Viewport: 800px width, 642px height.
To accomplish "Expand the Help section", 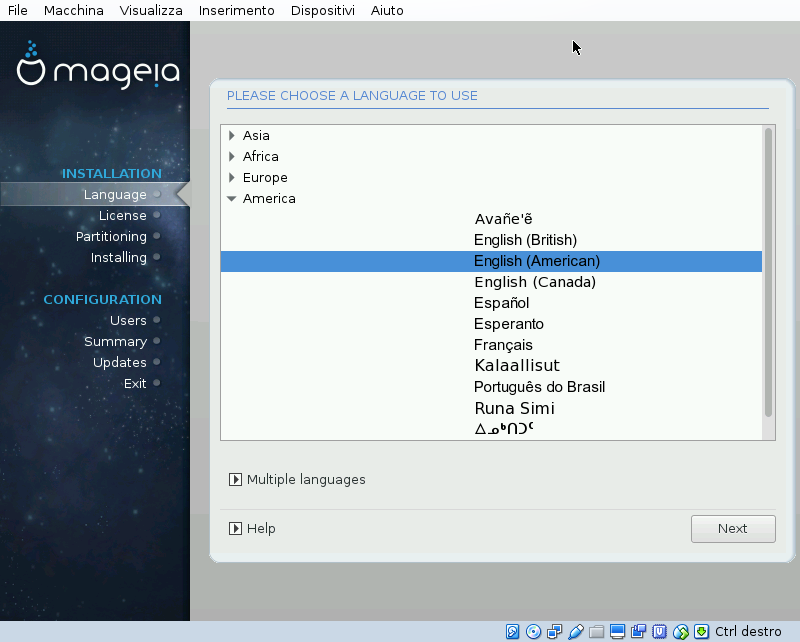I will click(x=235, y=528).
